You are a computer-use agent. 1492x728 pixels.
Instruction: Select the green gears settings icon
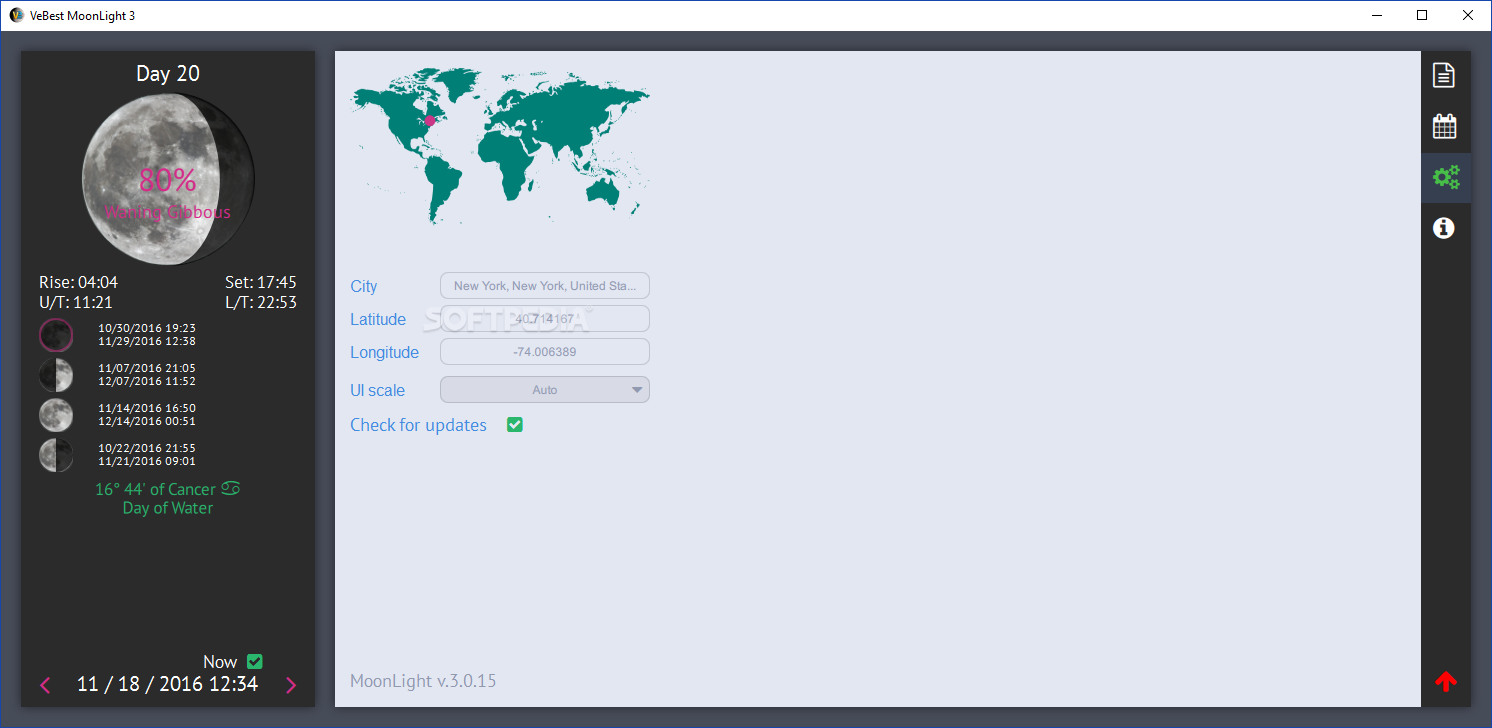pyautogui.click(x=1446, y=178)
